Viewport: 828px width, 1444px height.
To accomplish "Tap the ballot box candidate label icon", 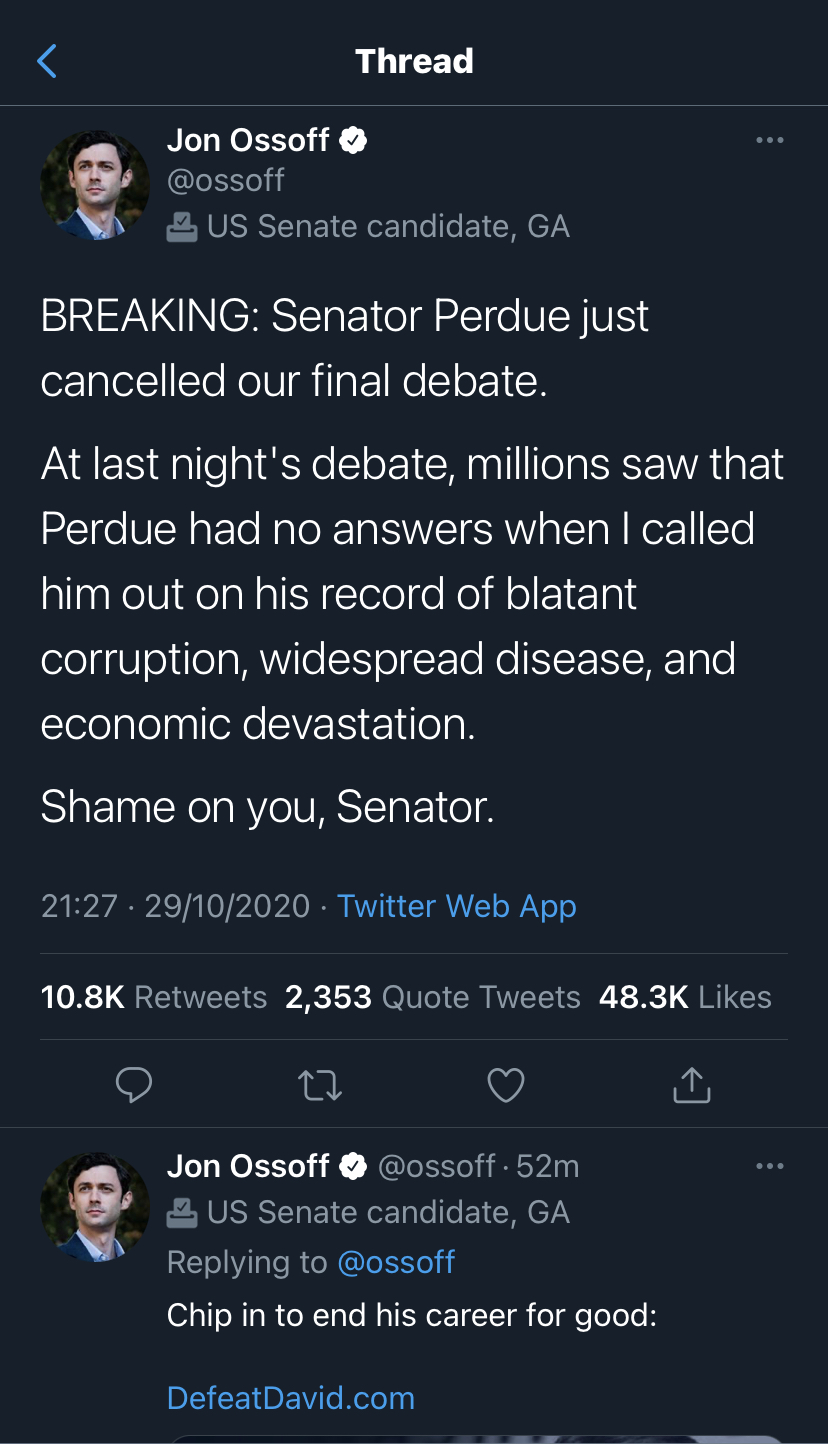I will [181, 227].
